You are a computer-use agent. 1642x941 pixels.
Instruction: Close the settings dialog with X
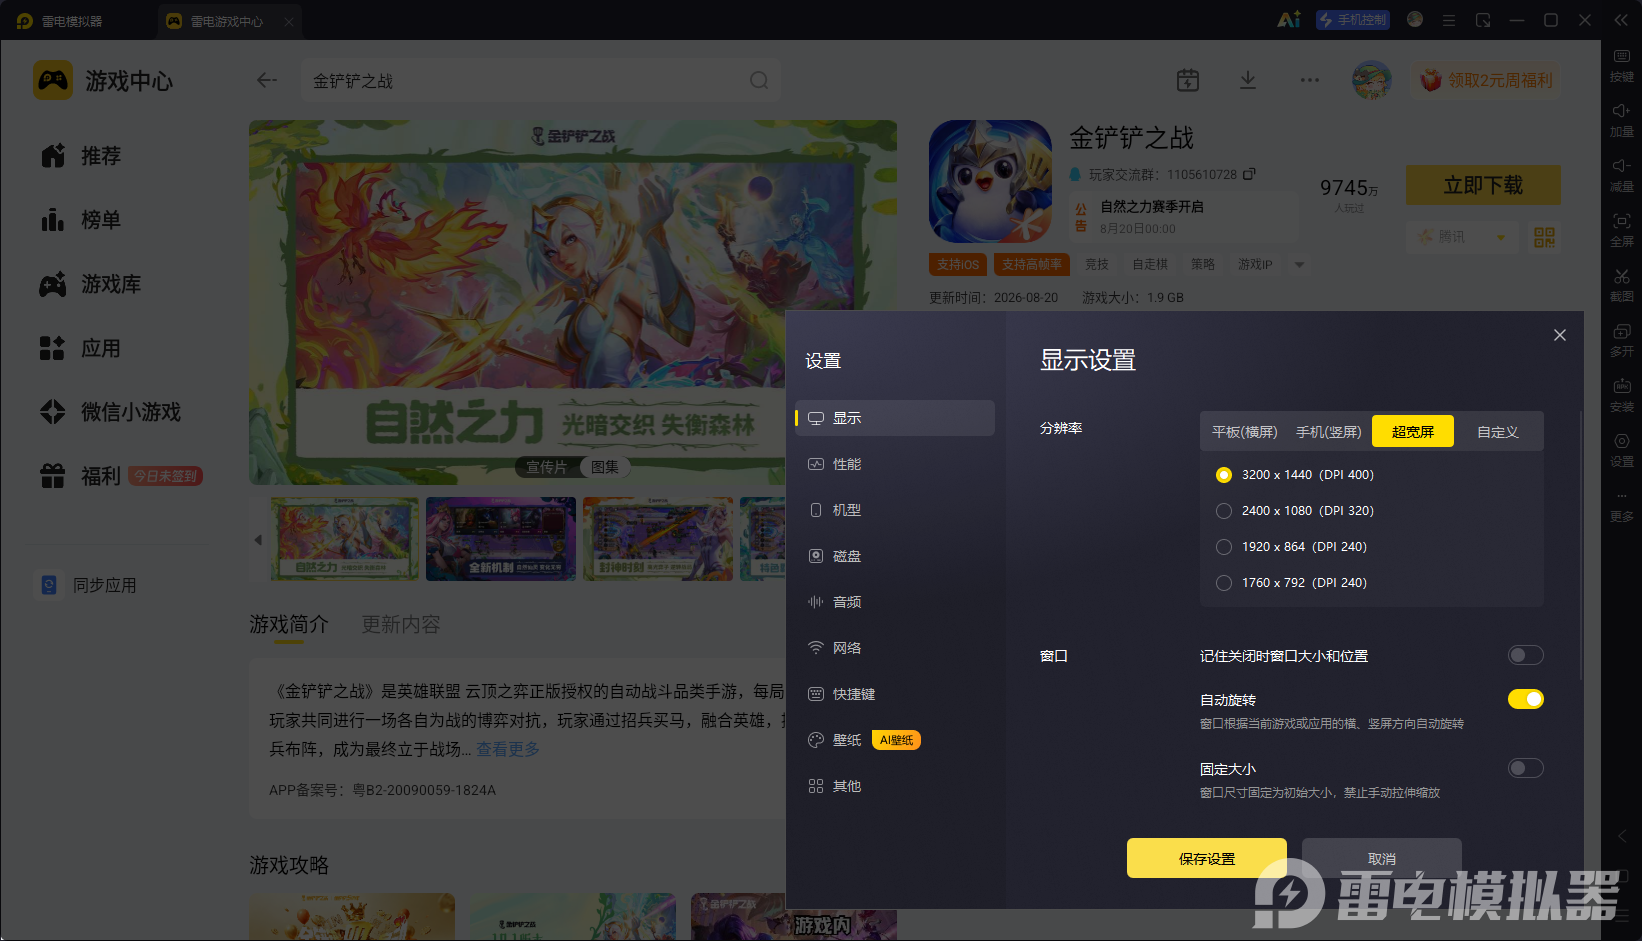pyautogui.click(x=1560, y=335)
